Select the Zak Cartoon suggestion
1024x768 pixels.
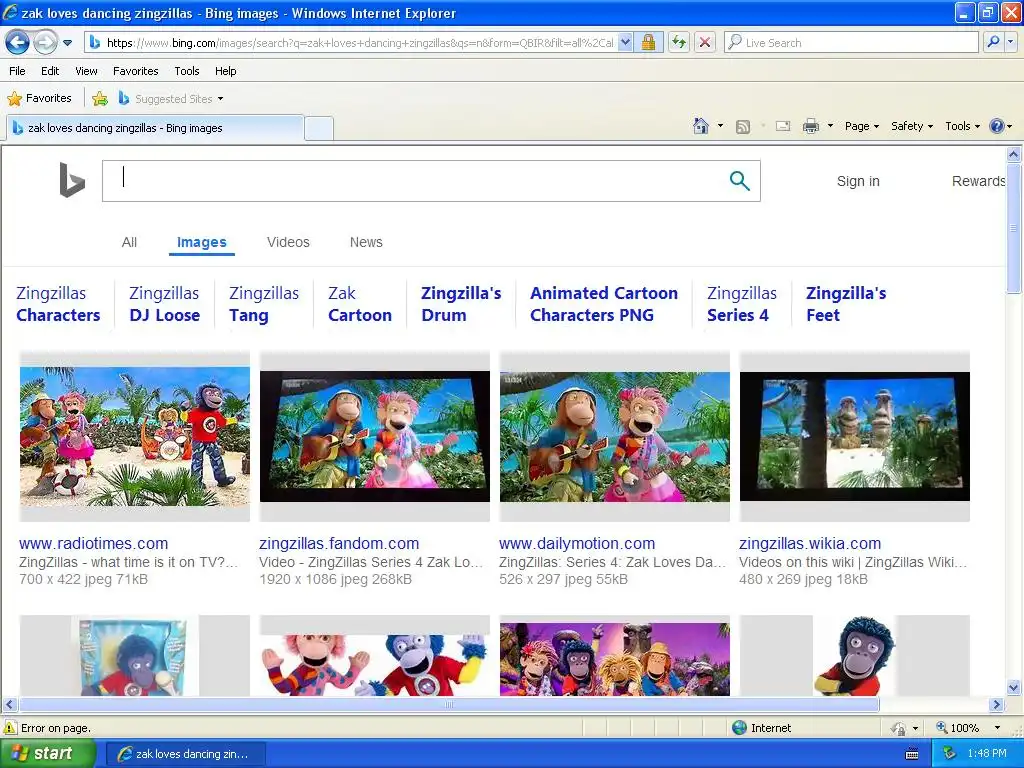coord(360,304)
